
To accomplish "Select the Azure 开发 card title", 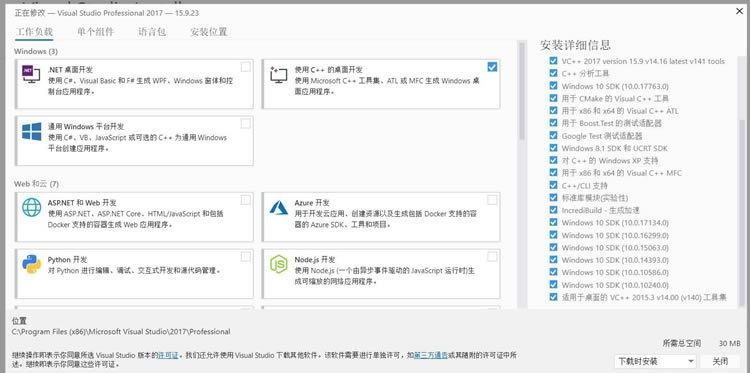I will [x=312, y=203].
